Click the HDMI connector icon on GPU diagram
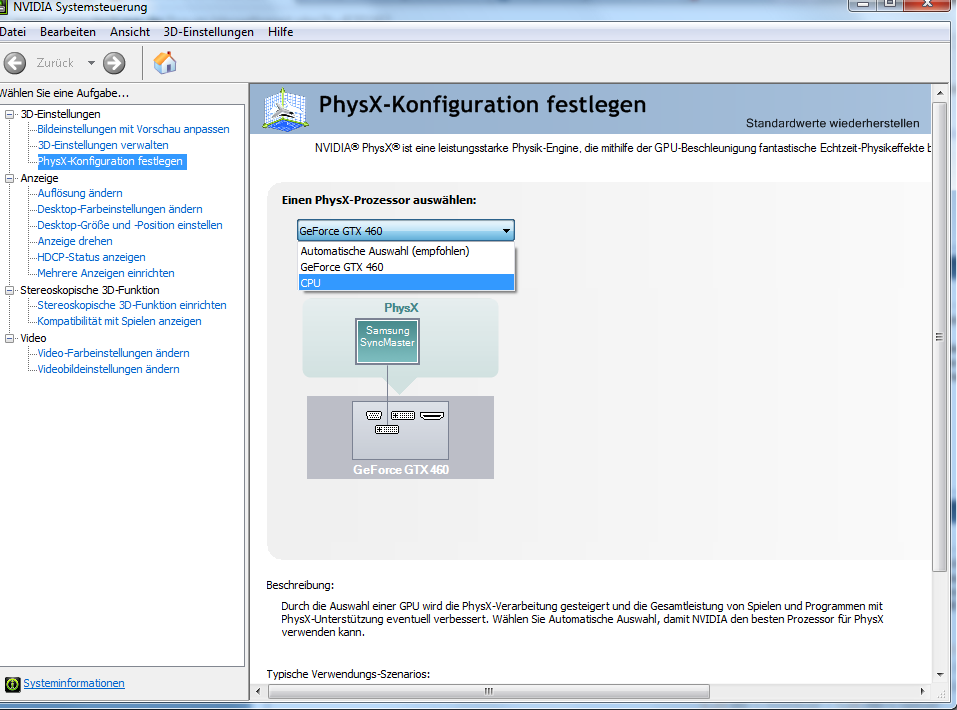Viewport: 957px width, 710px height. tap(432, 416)
